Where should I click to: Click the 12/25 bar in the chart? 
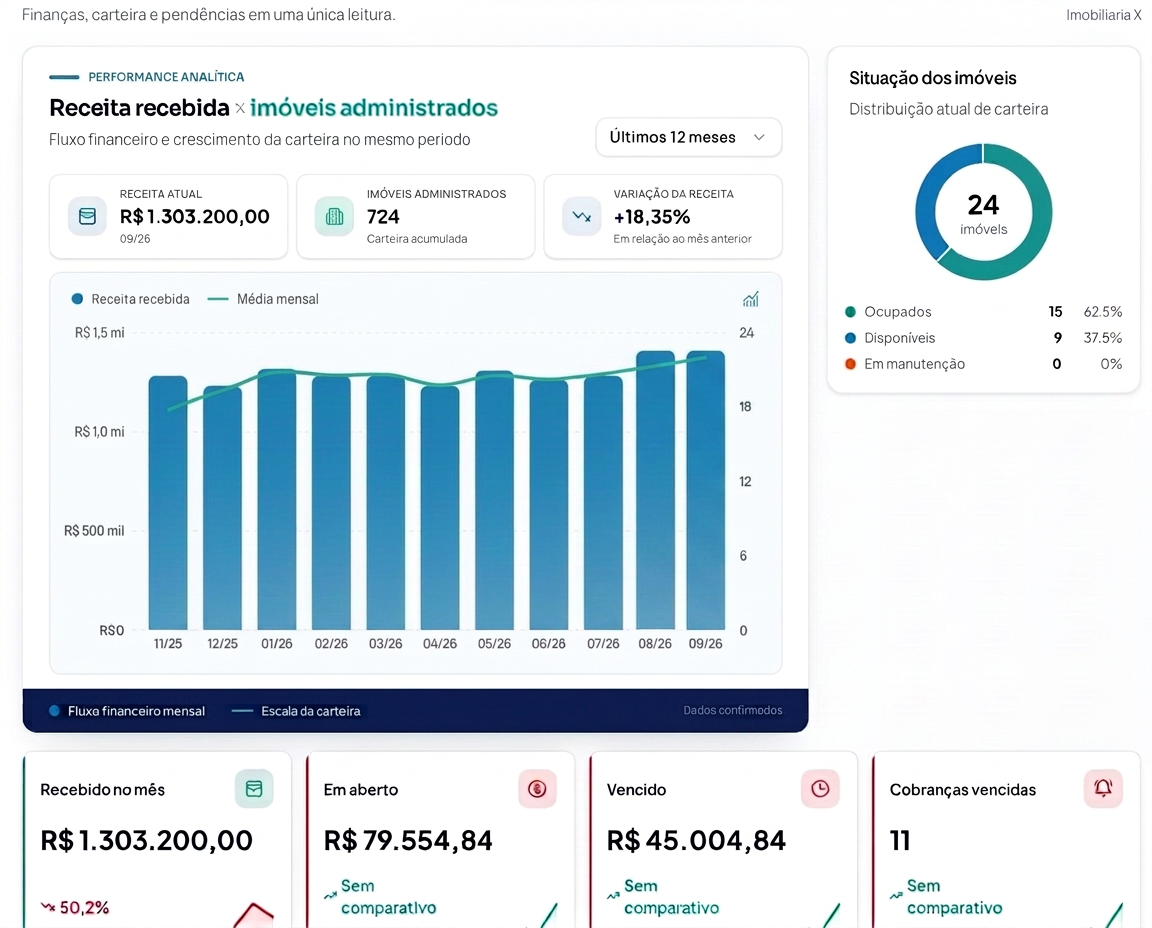coord(223,508)
